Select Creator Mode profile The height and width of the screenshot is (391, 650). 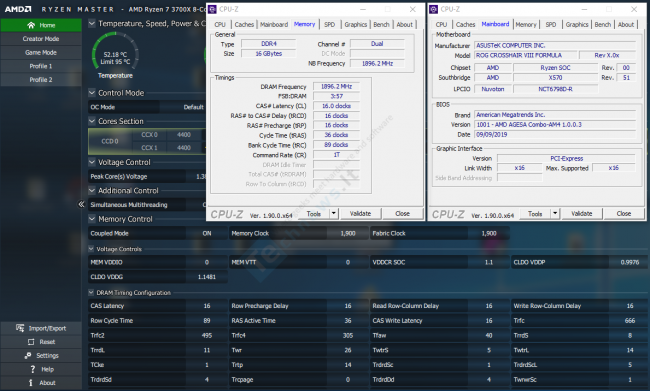41,39
